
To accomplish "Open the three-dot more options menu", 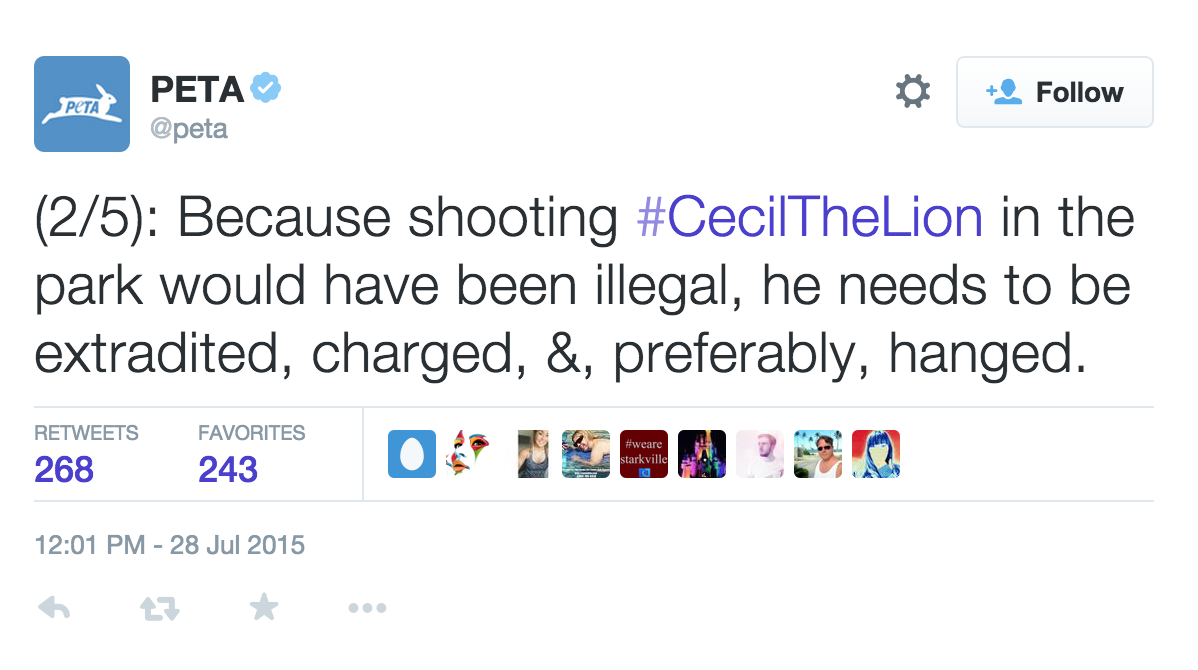I will (367, 607).
